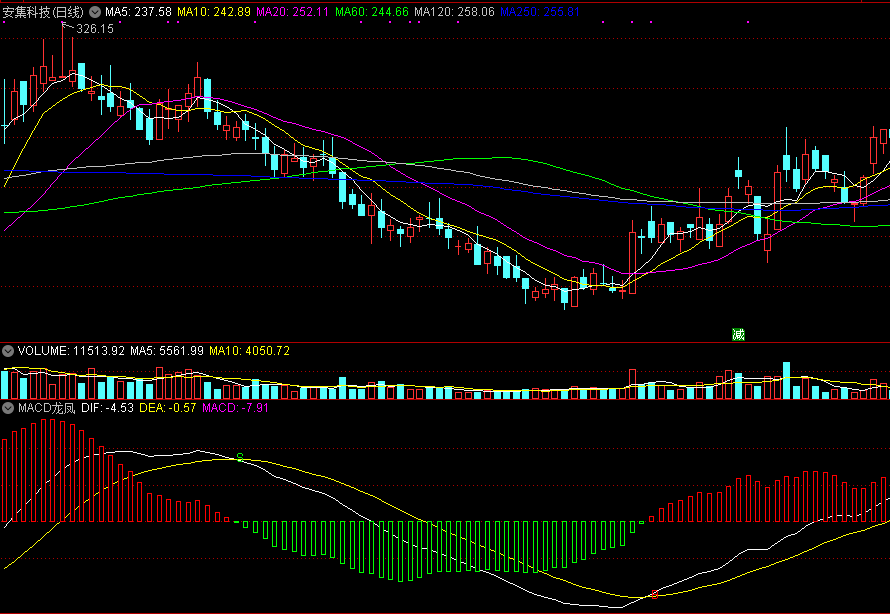The height and width of the screenshot is (614, 890).
Task: Open the VOLUME indicator dropdown arrow
Action: click(x=8, y=351)
